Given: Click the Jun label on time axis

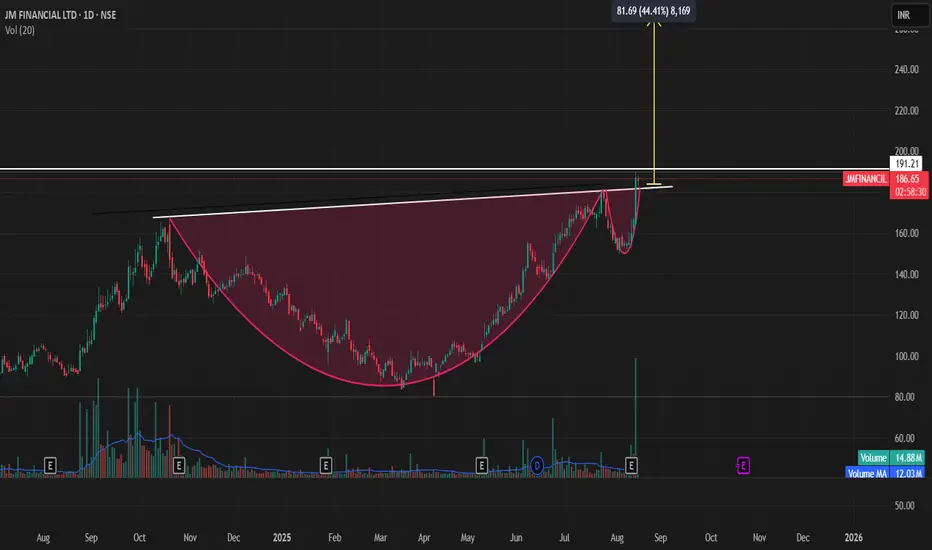Looking at the screenshot, I should point(516,538).
